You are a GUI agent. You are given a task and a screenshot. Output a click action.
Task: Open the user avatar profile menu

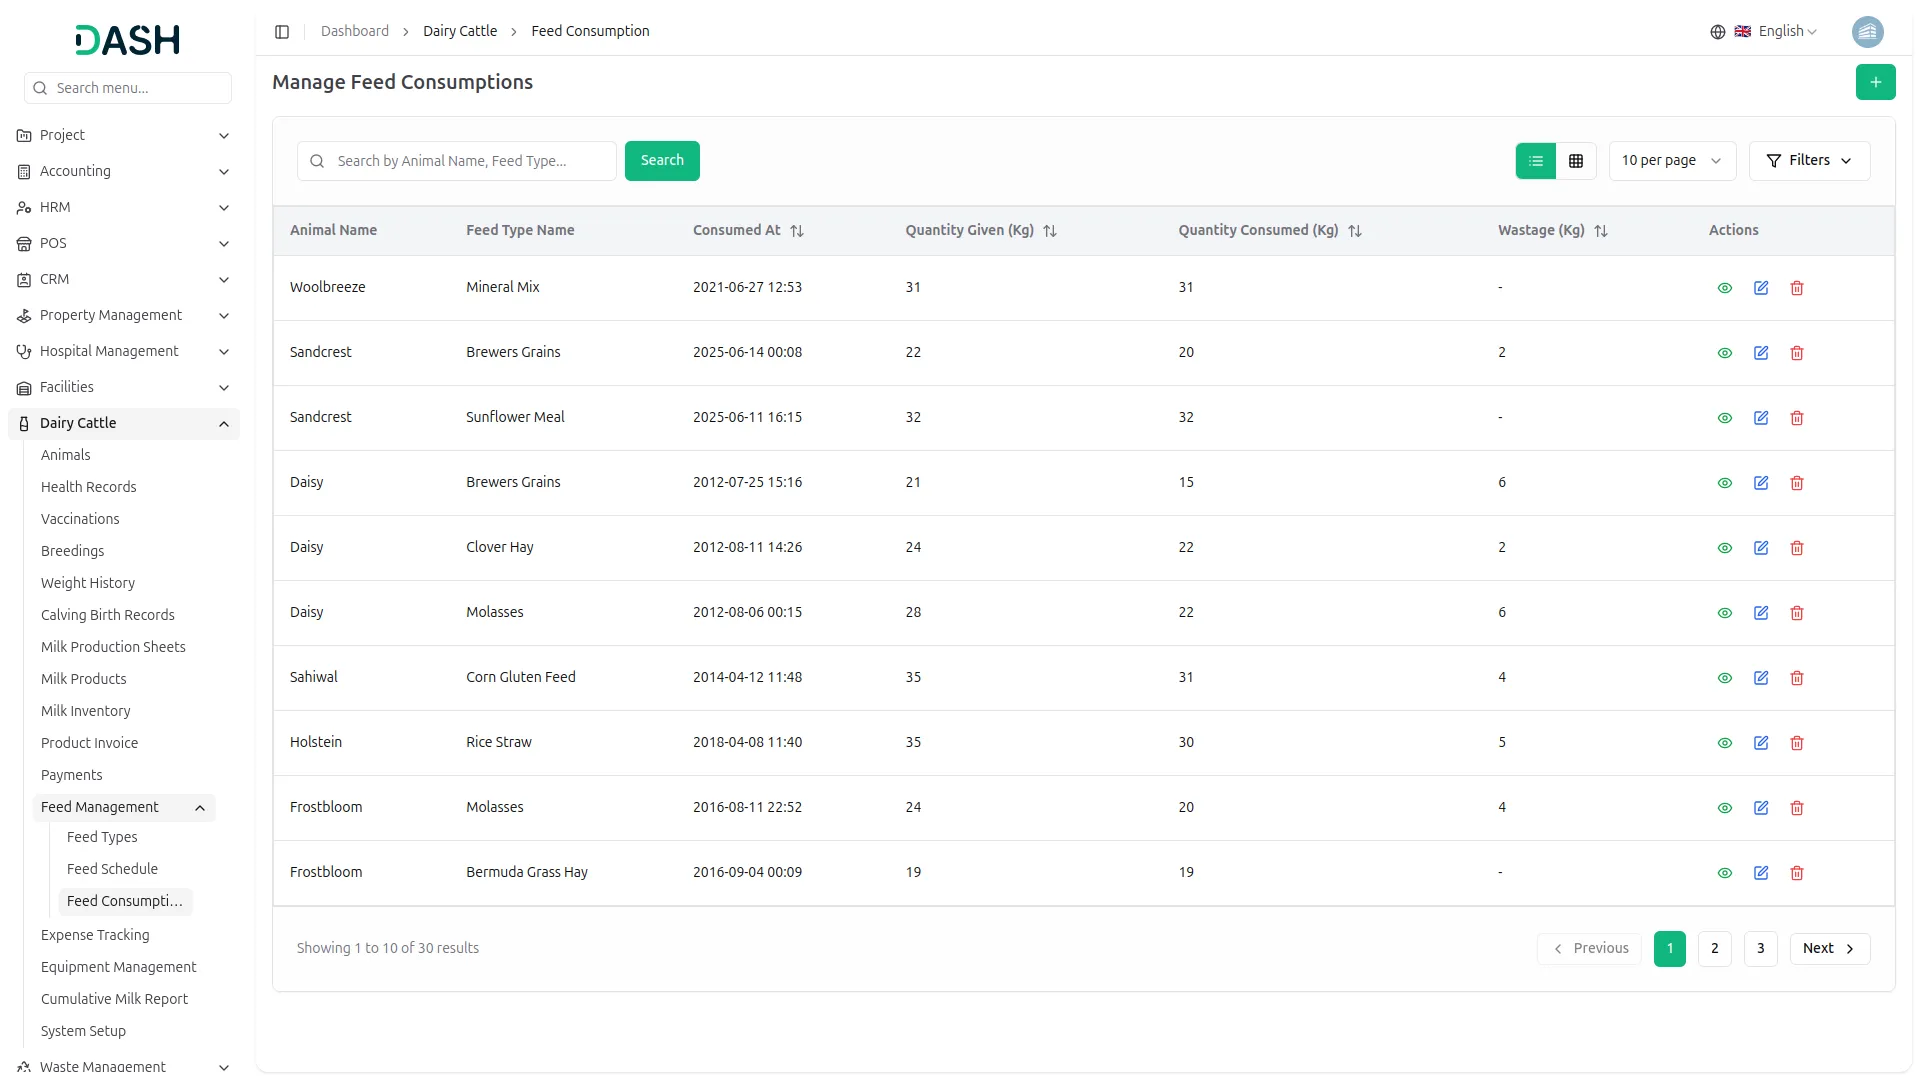click(x=1867, y=32)
